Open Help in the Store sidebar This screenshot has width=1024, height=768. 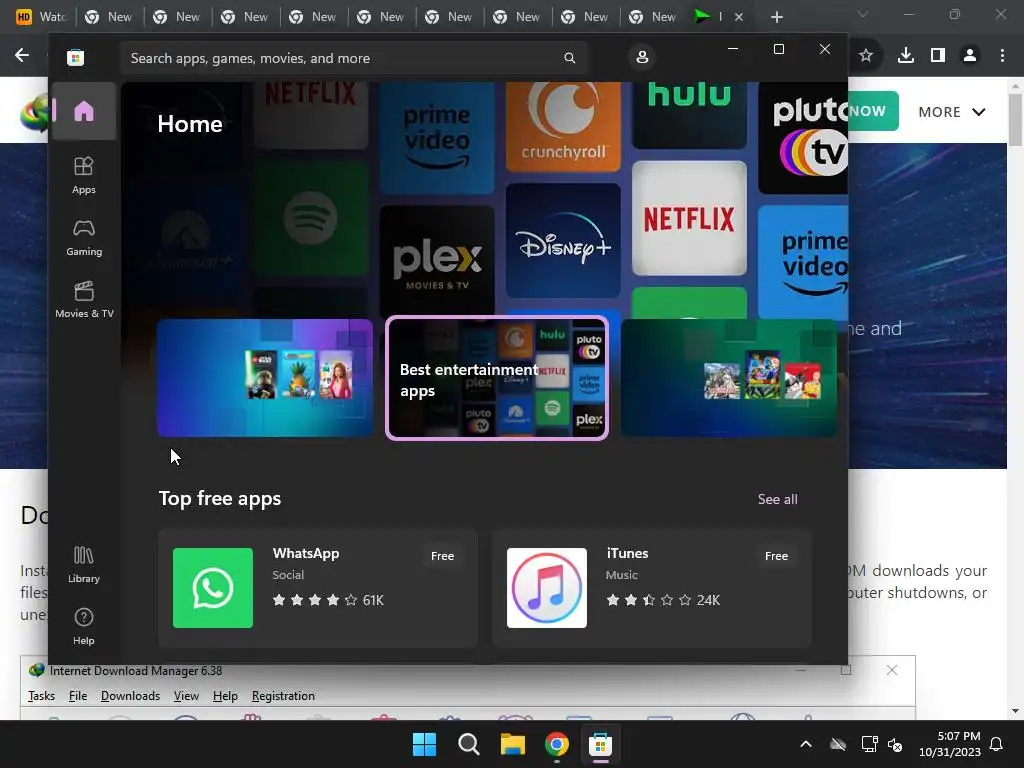point(84,627)
